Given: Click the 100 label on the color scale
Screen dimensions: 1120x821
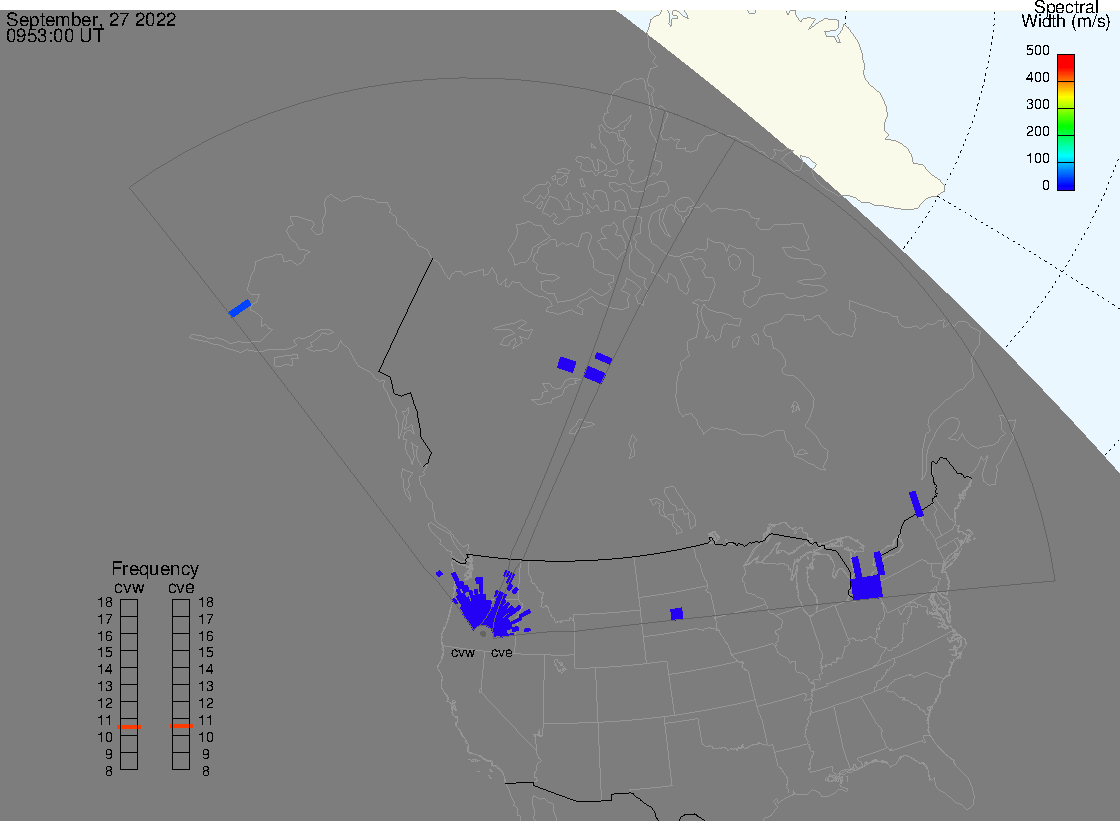Looking at the screenshot, I should click(1038, 159).
